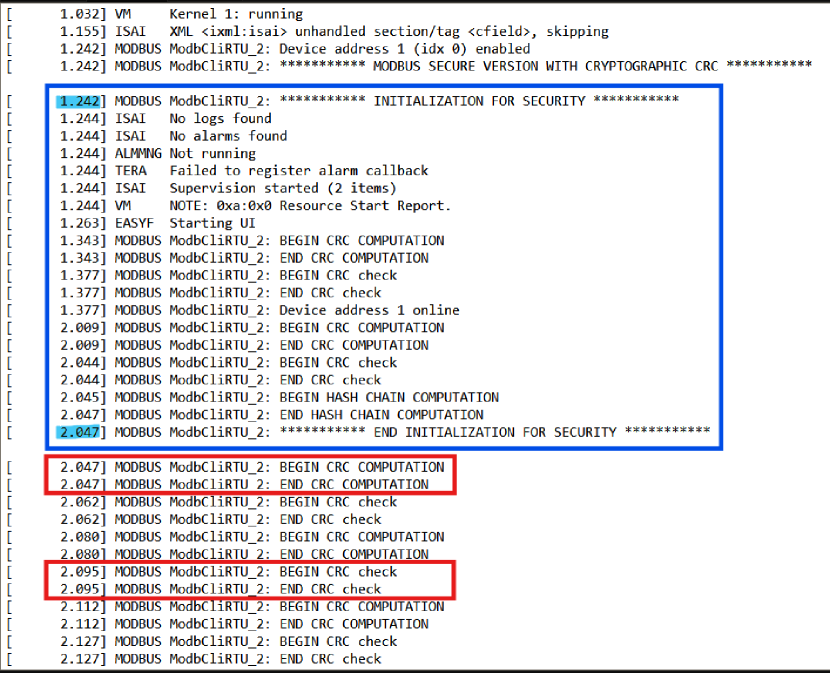The image size is (830, 673).
Task: Select 'END CRC check' at timestamp 2.062
Action: click(x=330, y=520)
